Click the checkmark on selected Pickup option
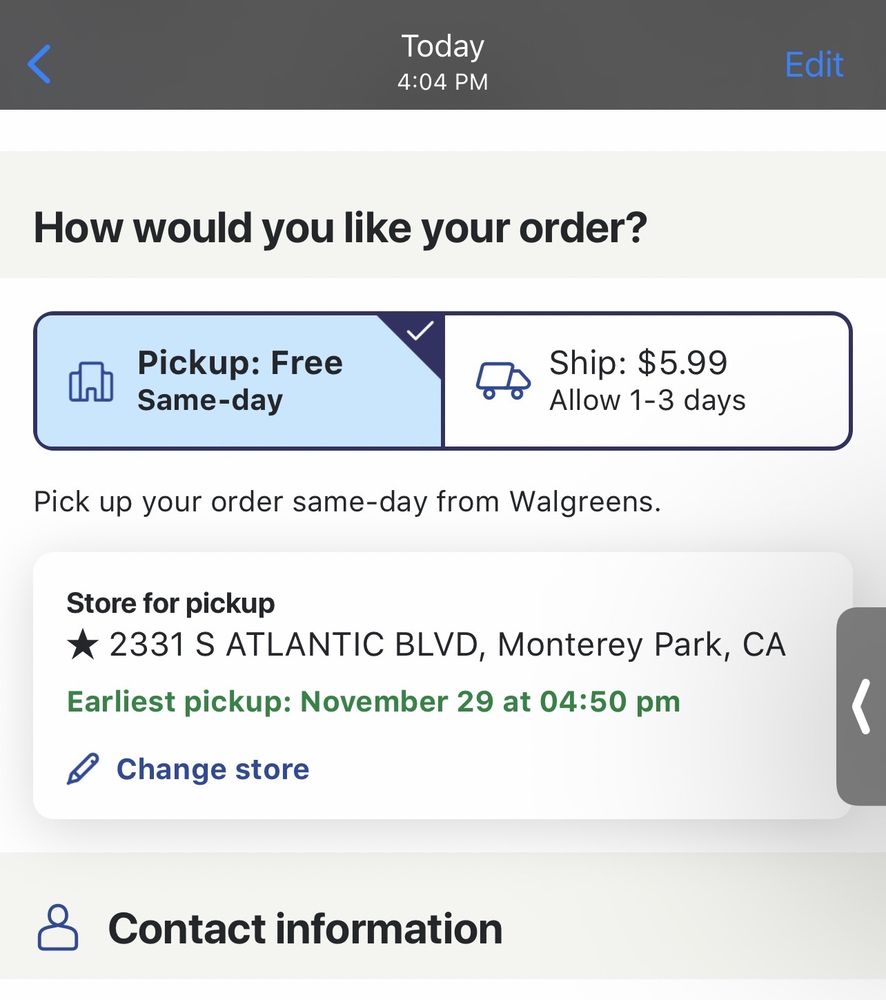 coord(420,331)
